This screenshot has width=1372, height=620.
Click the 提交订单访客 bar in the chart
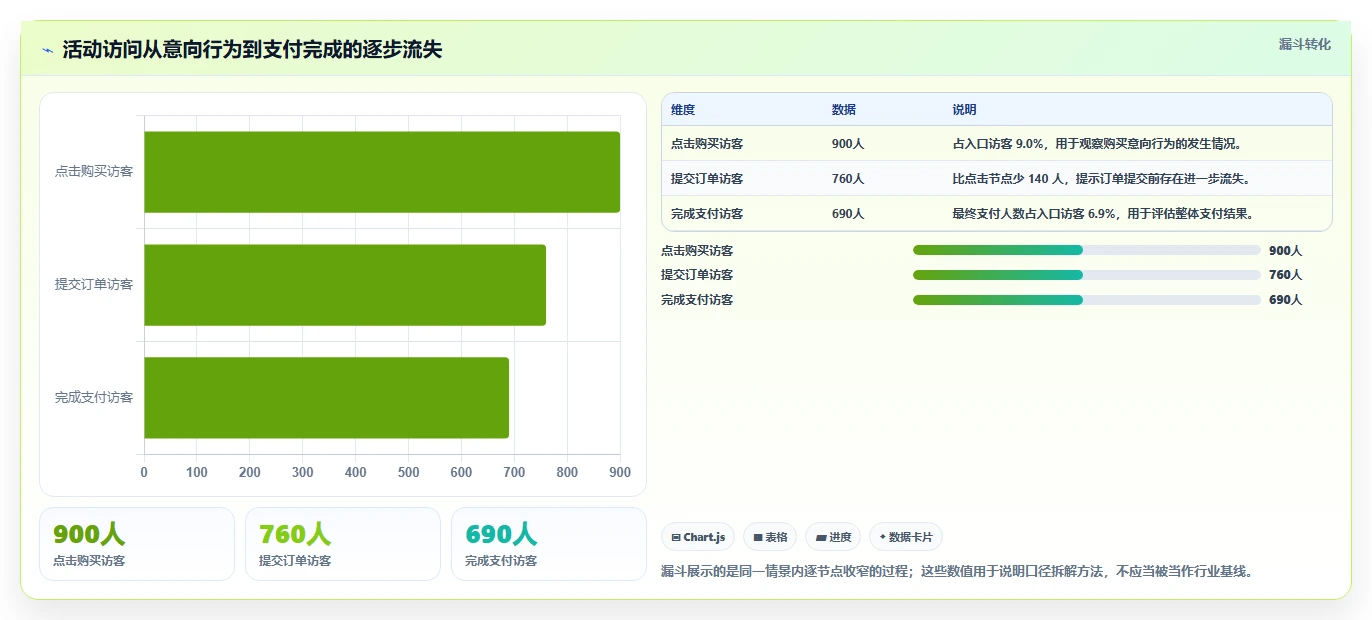tap(345, 285)
